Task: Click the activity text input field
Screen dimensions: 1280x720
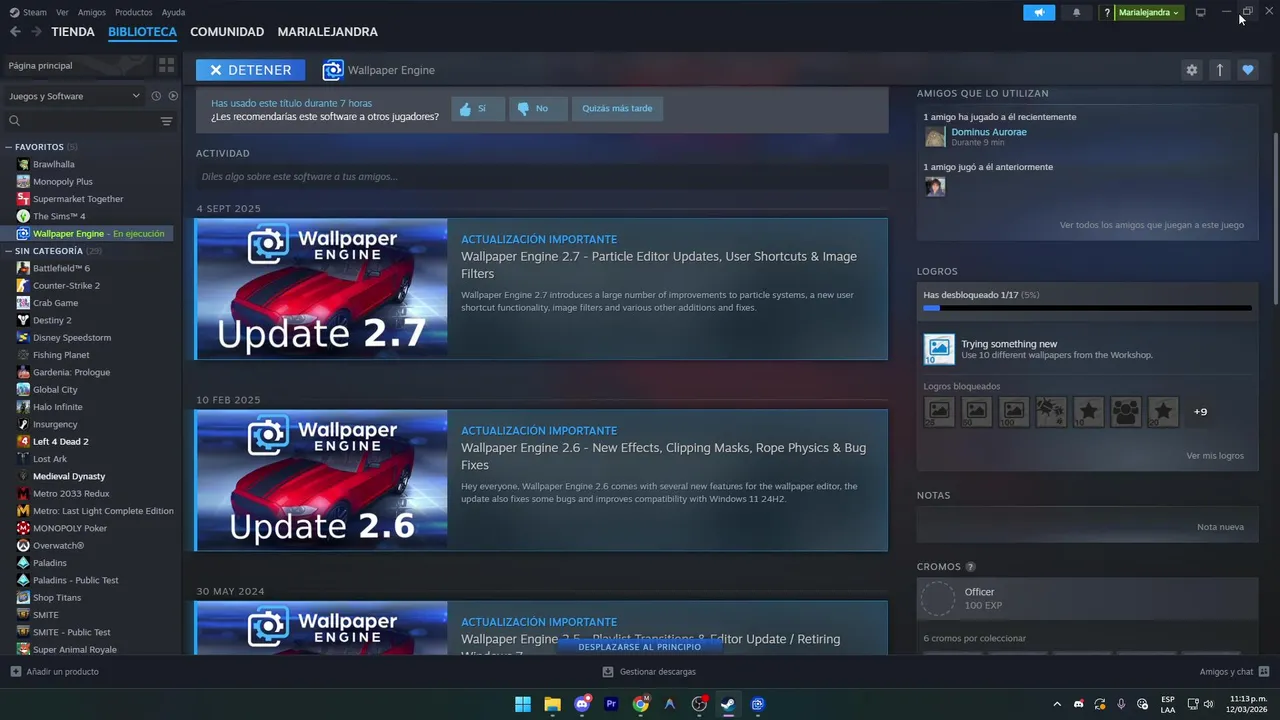Action: (x=542, y=177)
